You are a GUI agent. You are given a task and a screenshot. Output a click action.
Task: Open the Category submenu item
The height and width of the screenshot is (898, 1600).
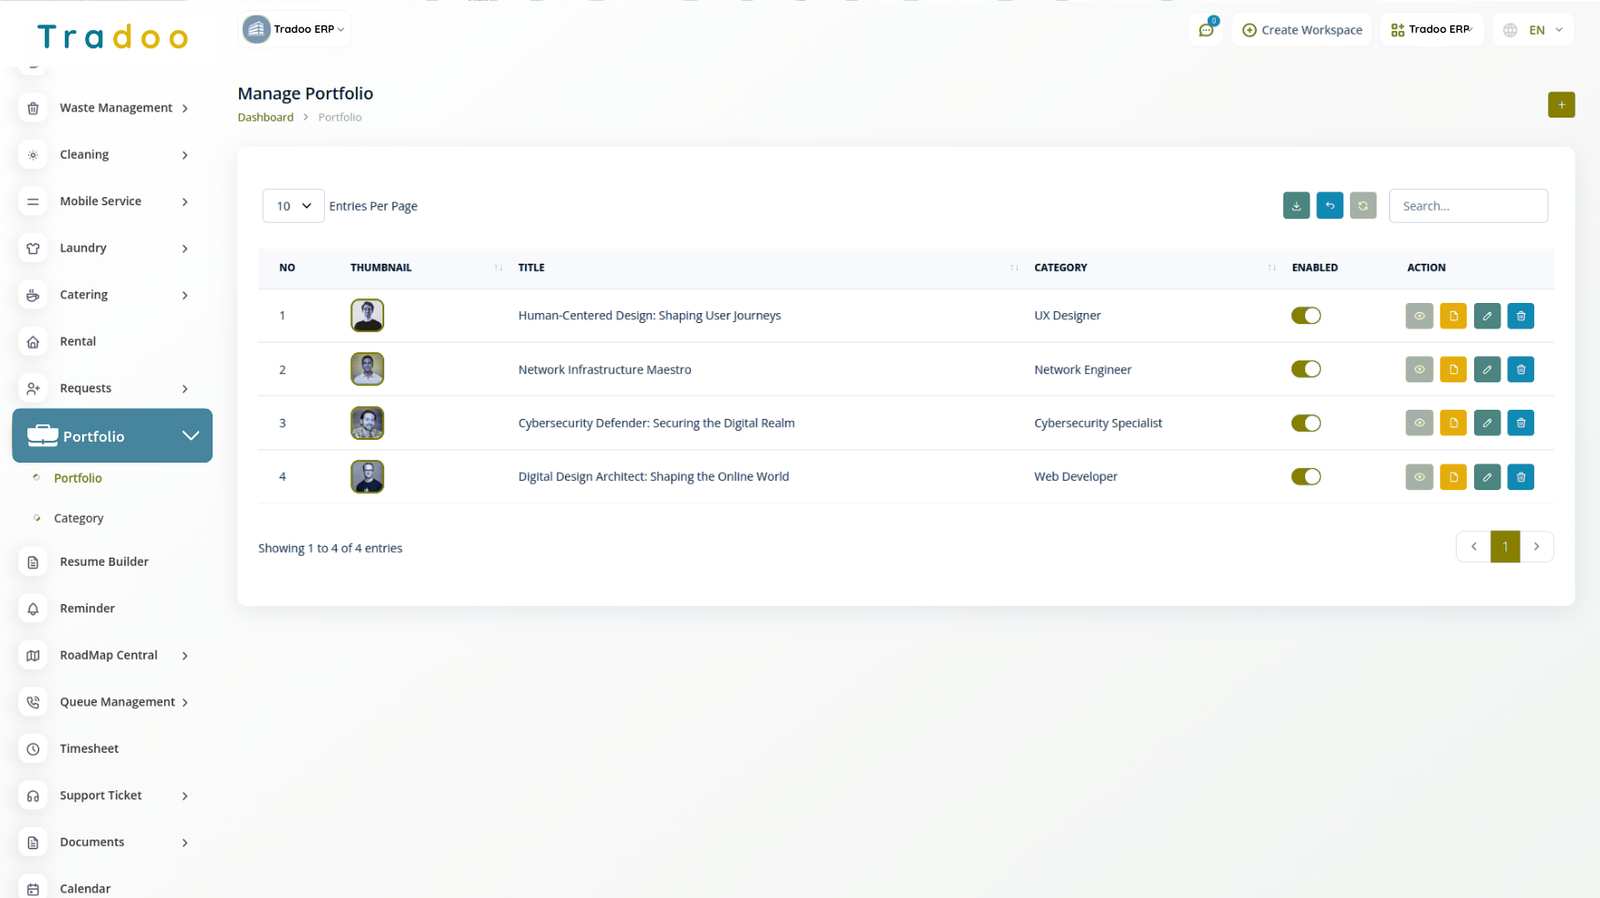click(x=79, y=518)
